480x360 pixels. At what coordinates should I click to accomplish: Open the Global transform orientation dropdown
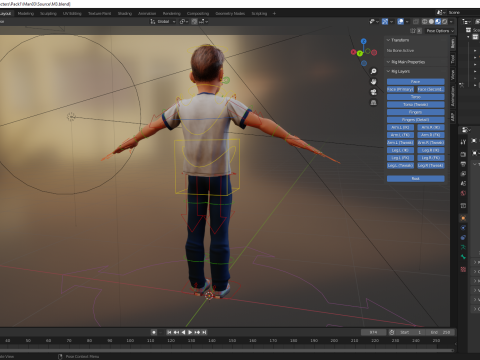point(163,22)
